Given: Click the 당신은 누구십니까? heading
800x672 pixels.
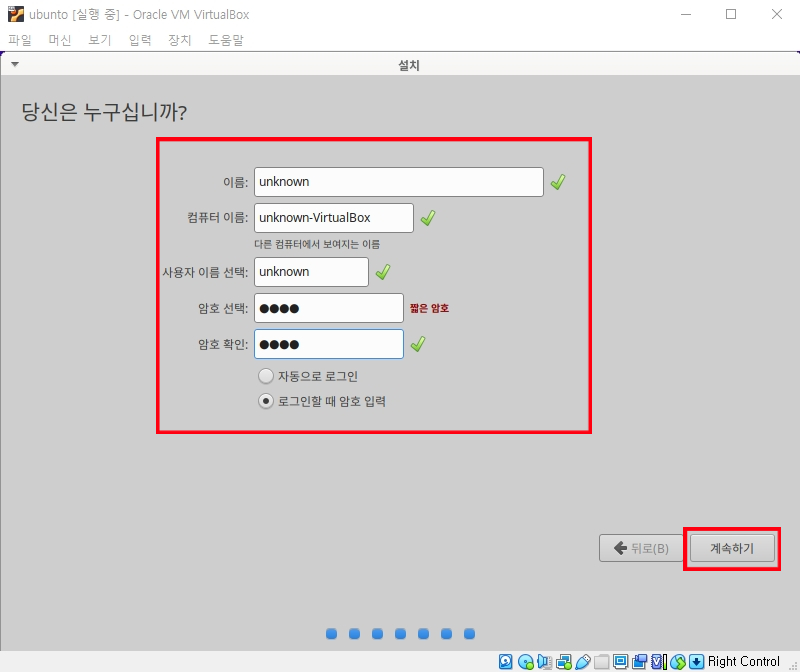Looking at the screenshot, I should tap(104, 112).
